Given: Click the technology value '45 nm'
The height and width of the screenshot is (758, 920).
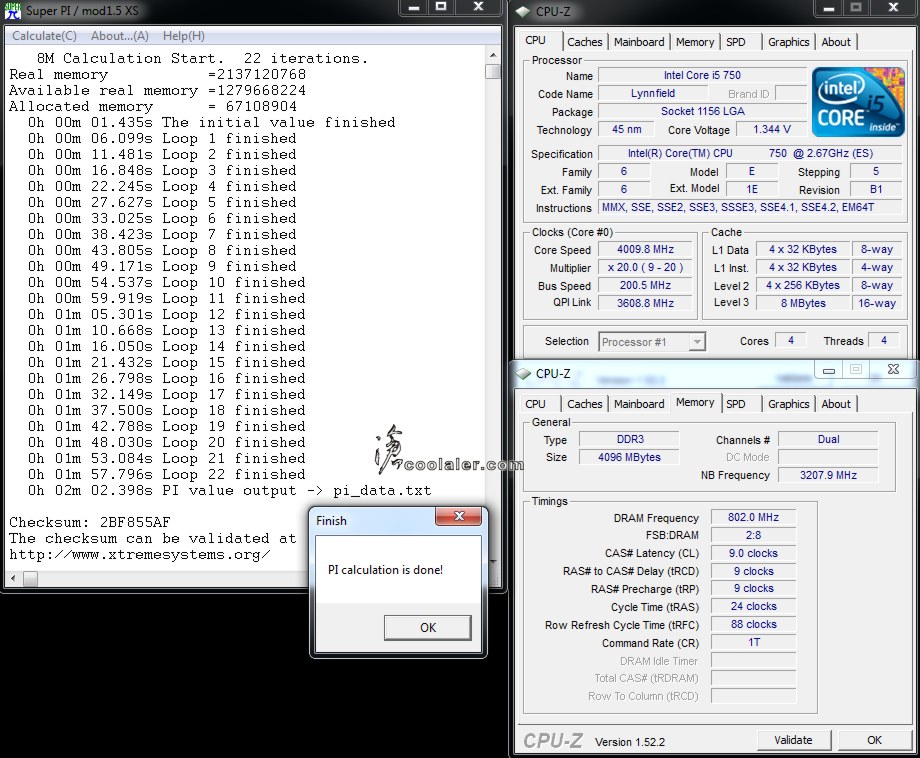Looking at the screenshot, I should tap(627, 129).
